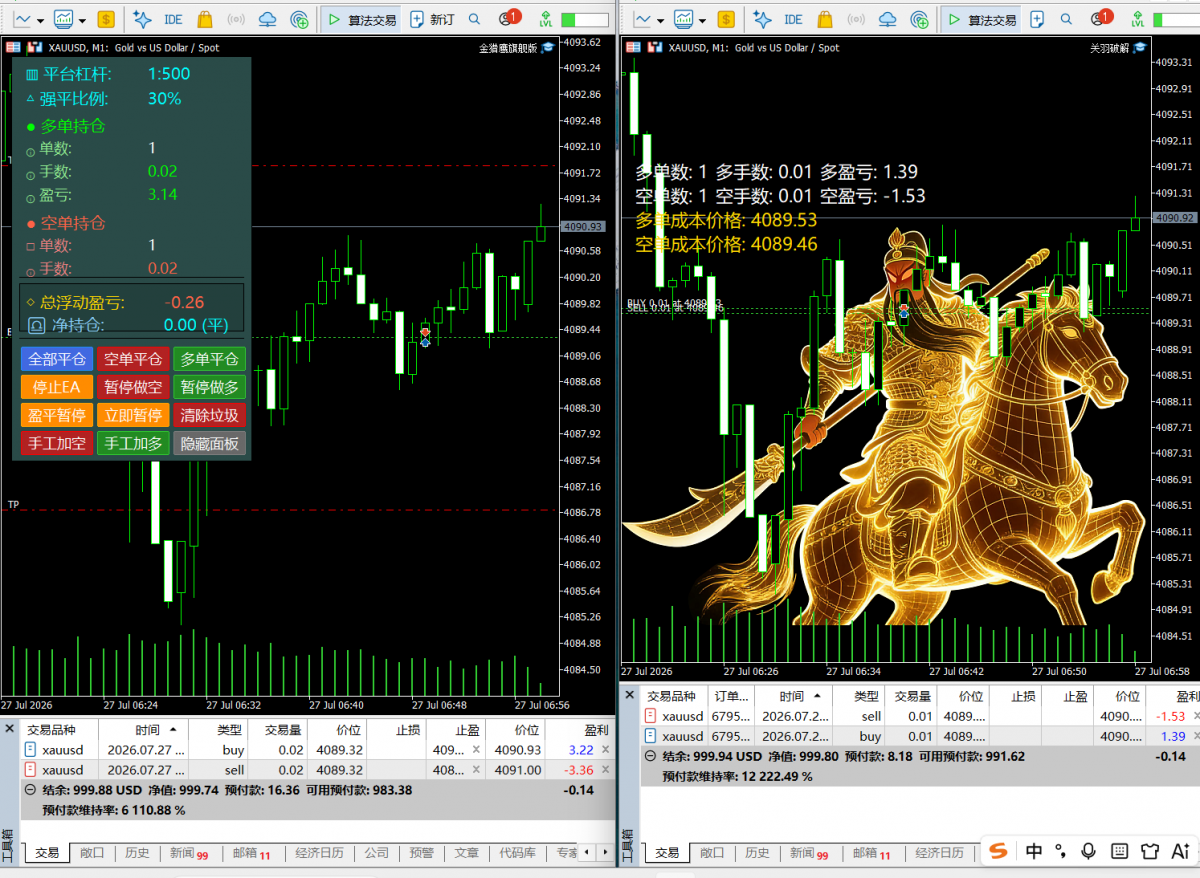
Task: Open 新闻 tab in left window
Action: (x=188, y=853)
